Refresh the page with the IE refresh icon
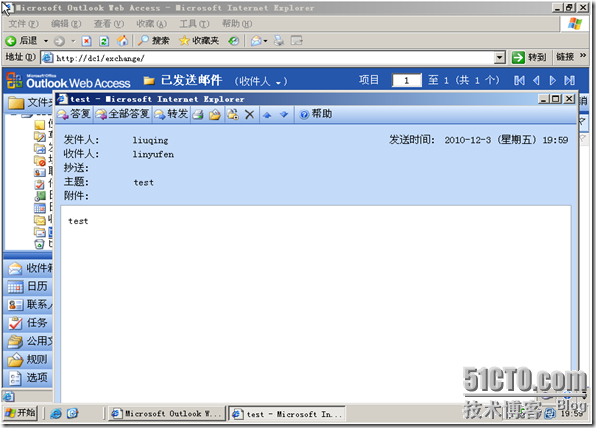This screenshot has width=596, height=428. click(104, 41)
